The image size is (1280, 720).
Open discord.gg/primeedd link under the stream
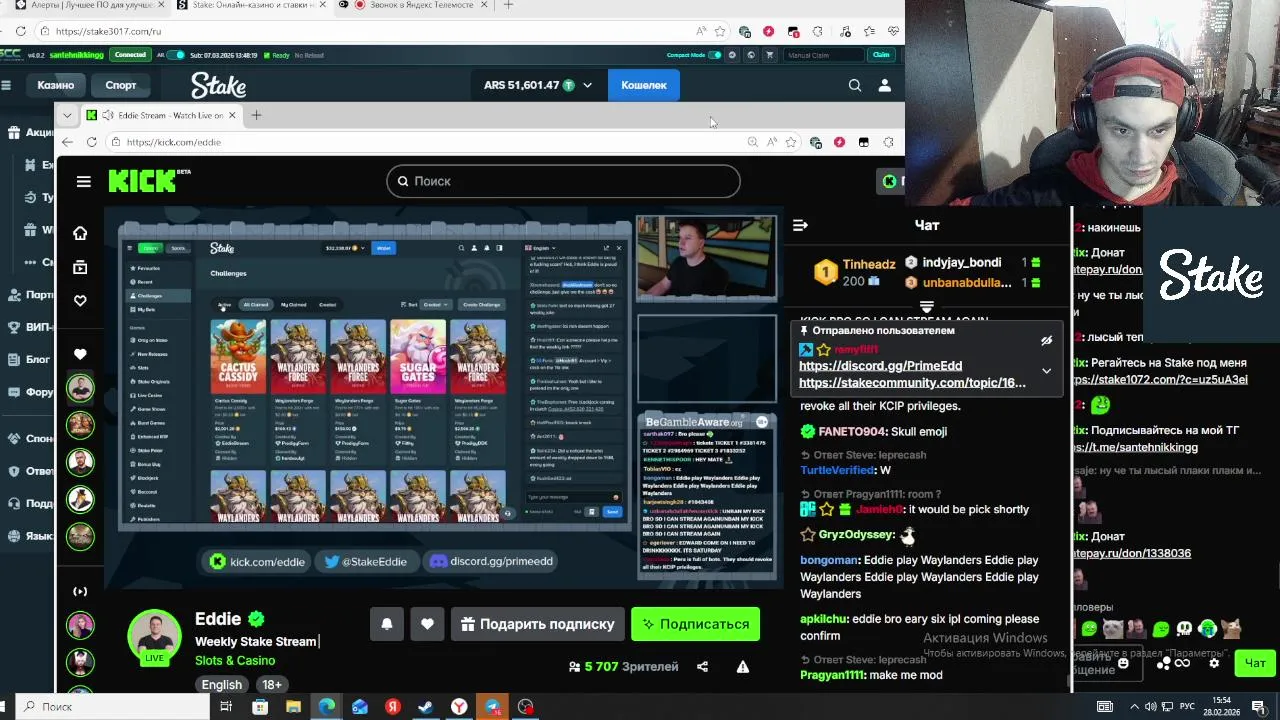[x=491, y=561]
